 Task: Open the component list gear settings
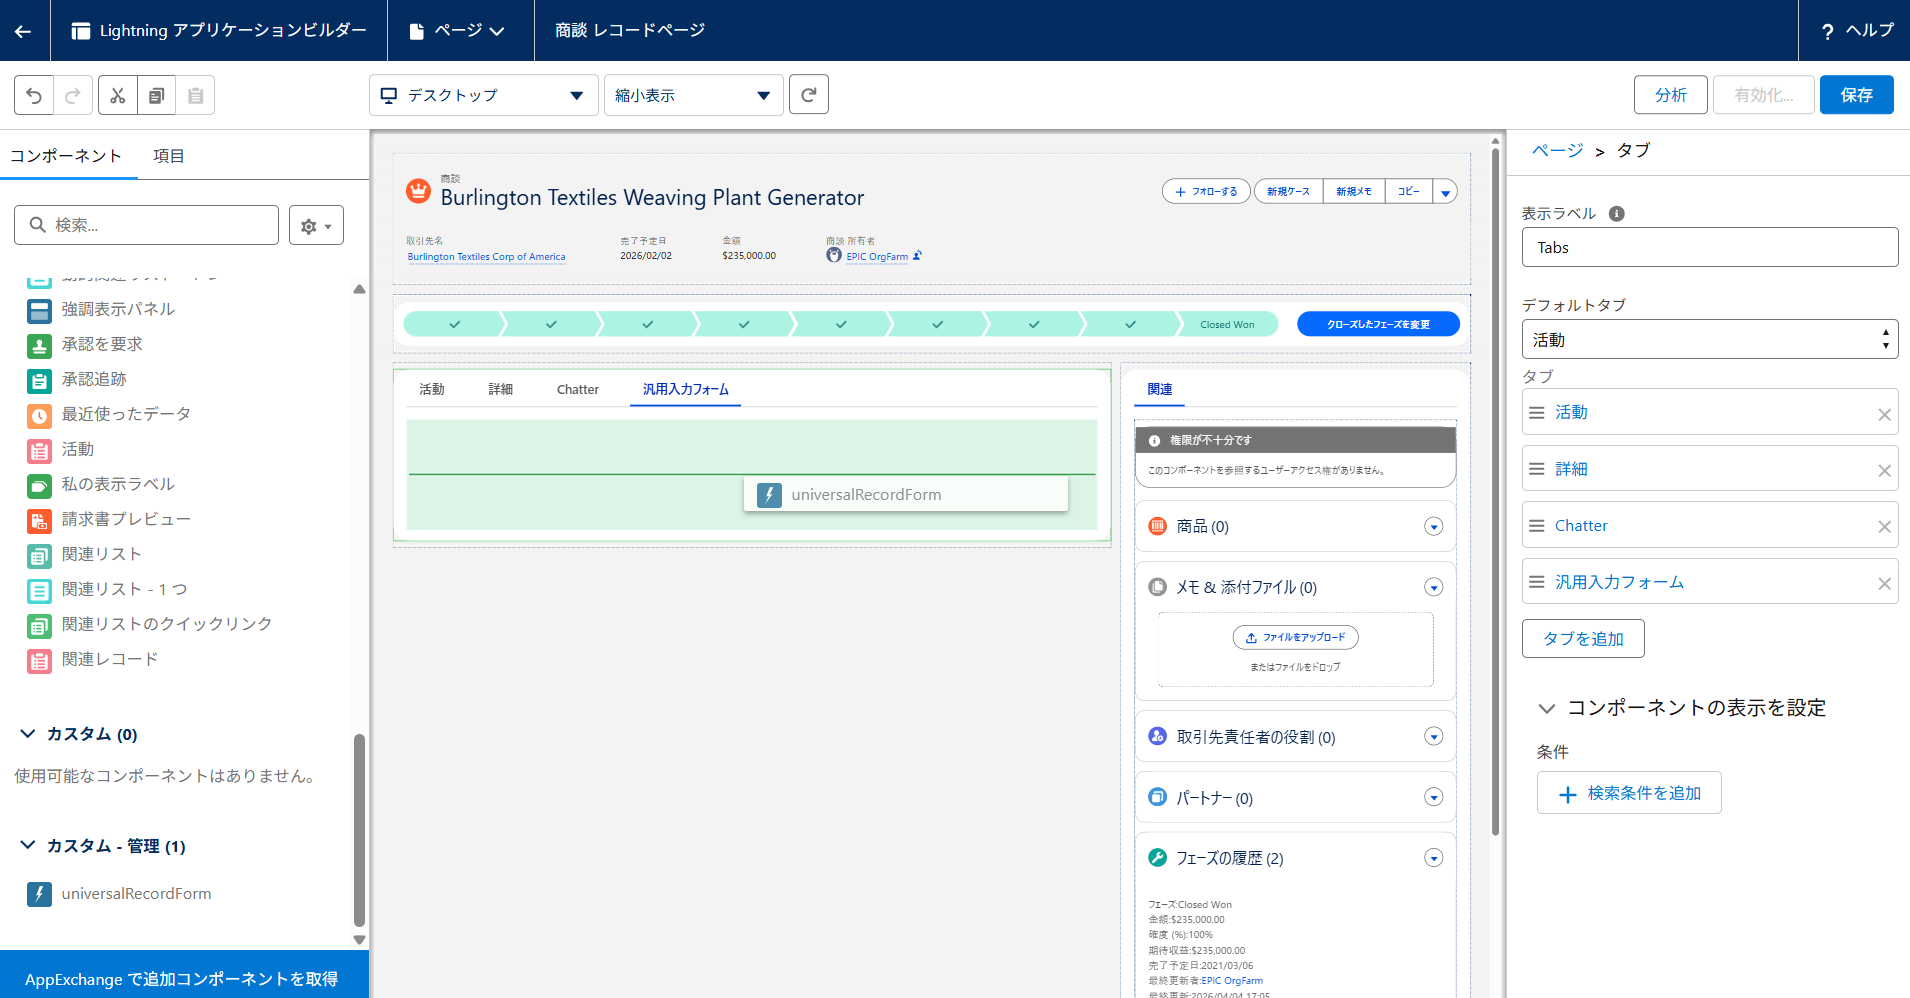(316, 226)
